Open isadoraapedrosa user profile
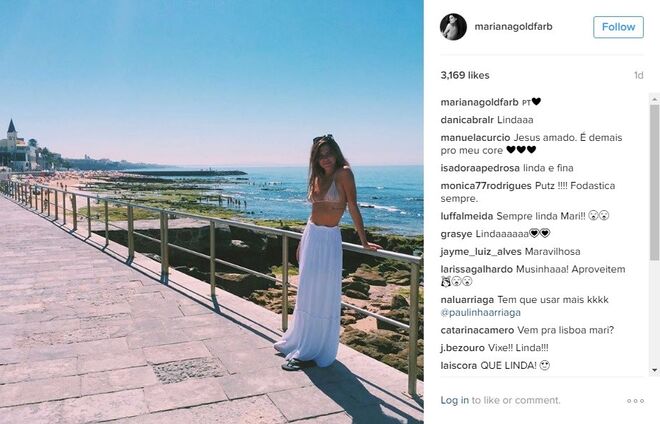The image size is (660, 424). 480,168
